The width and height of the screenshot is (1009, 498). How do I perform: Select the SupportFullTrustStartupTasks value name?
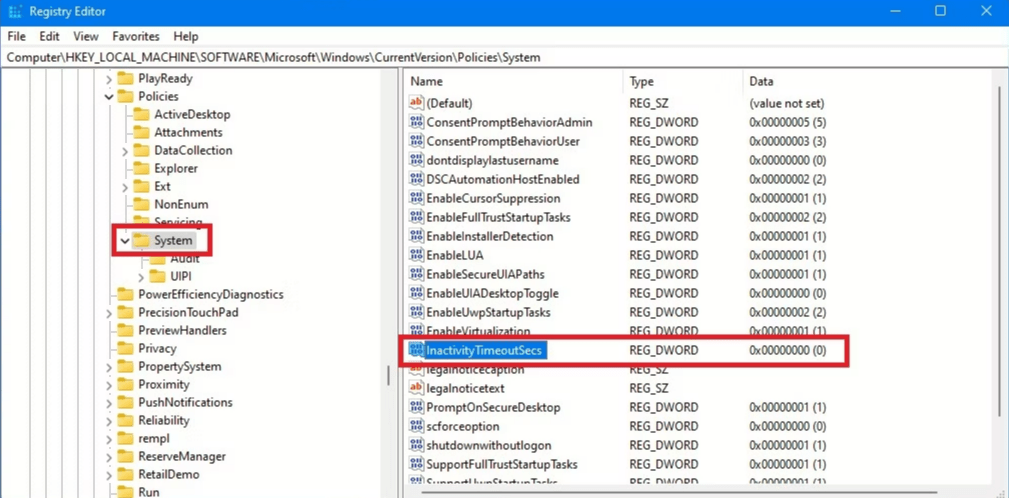(502, 465)
